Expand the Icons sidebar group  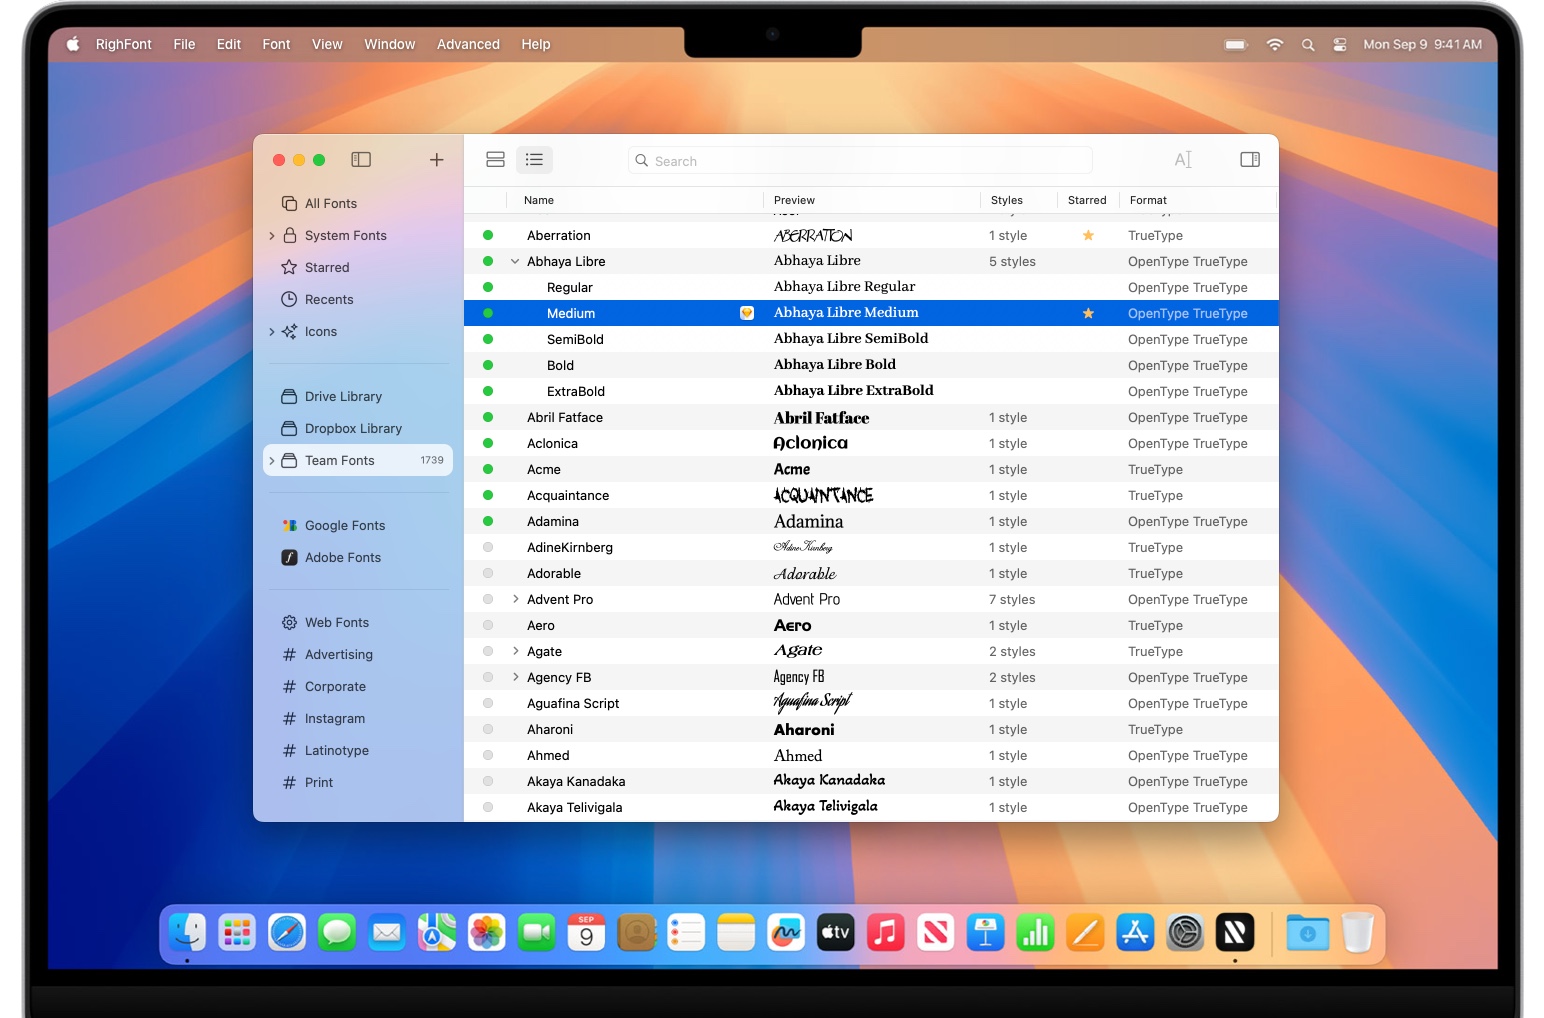272,331
